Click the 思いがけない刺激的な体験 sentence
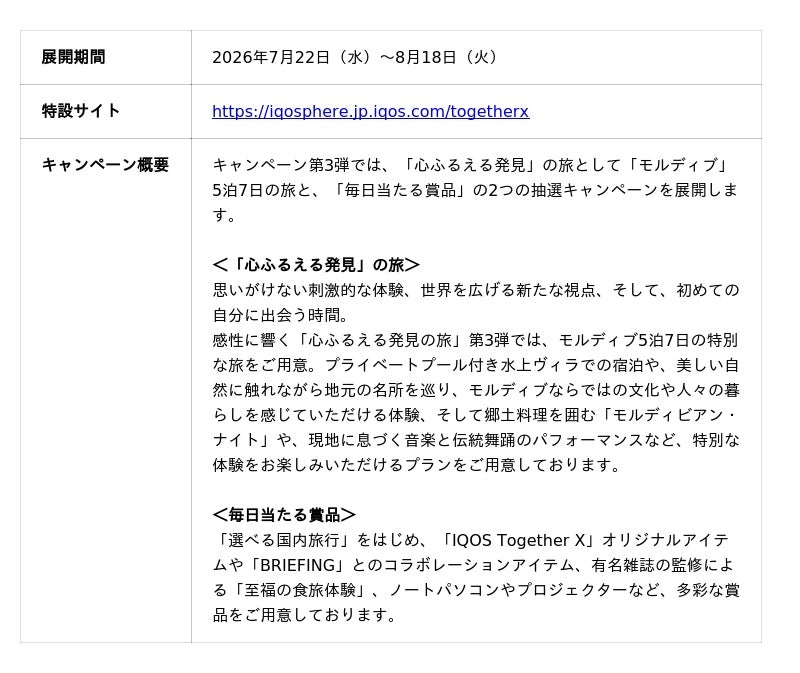Image resolution: width=800 pixels, height=673 pixels. point(476,290)
